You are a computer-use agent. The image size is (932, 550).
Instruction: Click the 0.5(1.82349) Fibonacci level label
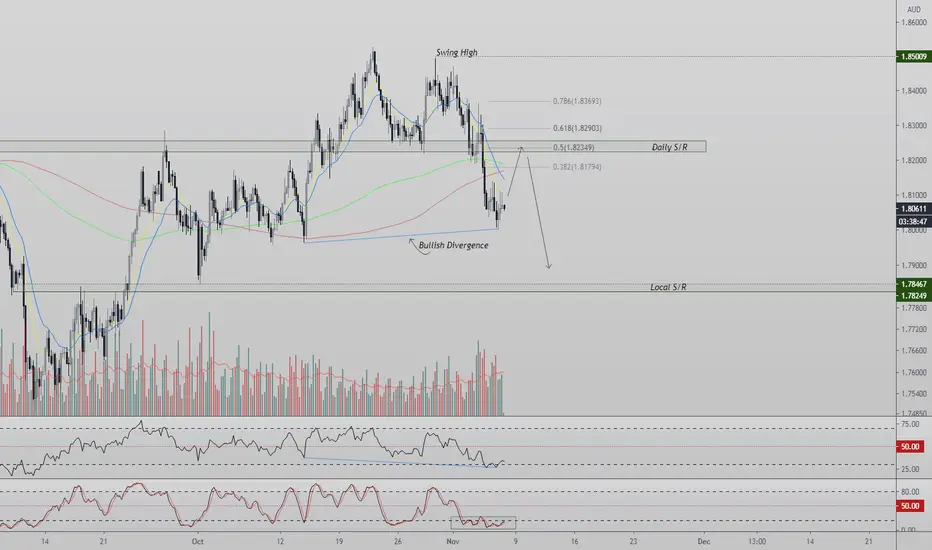573,147
